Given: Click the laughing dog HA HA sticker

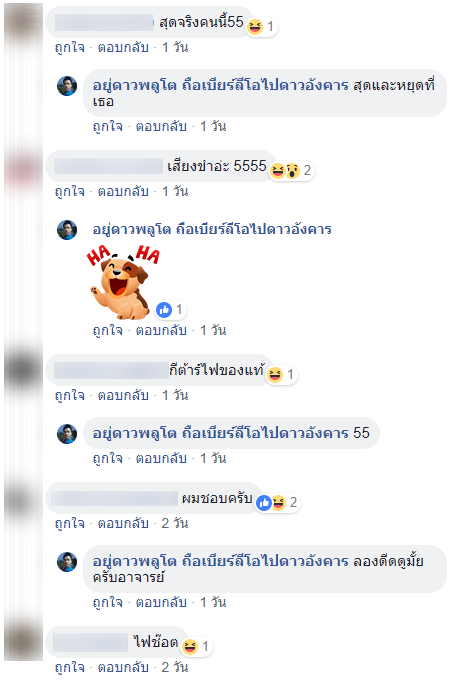Looking at the screenshot, I should coord(123,282).
